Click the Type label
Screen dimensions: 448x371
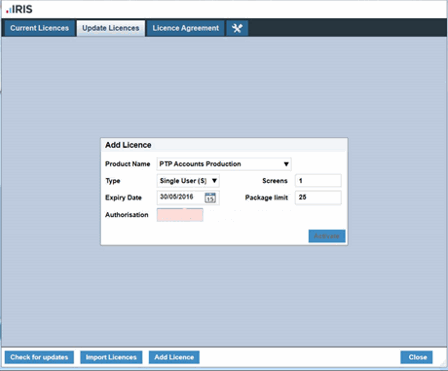(113, 181)
